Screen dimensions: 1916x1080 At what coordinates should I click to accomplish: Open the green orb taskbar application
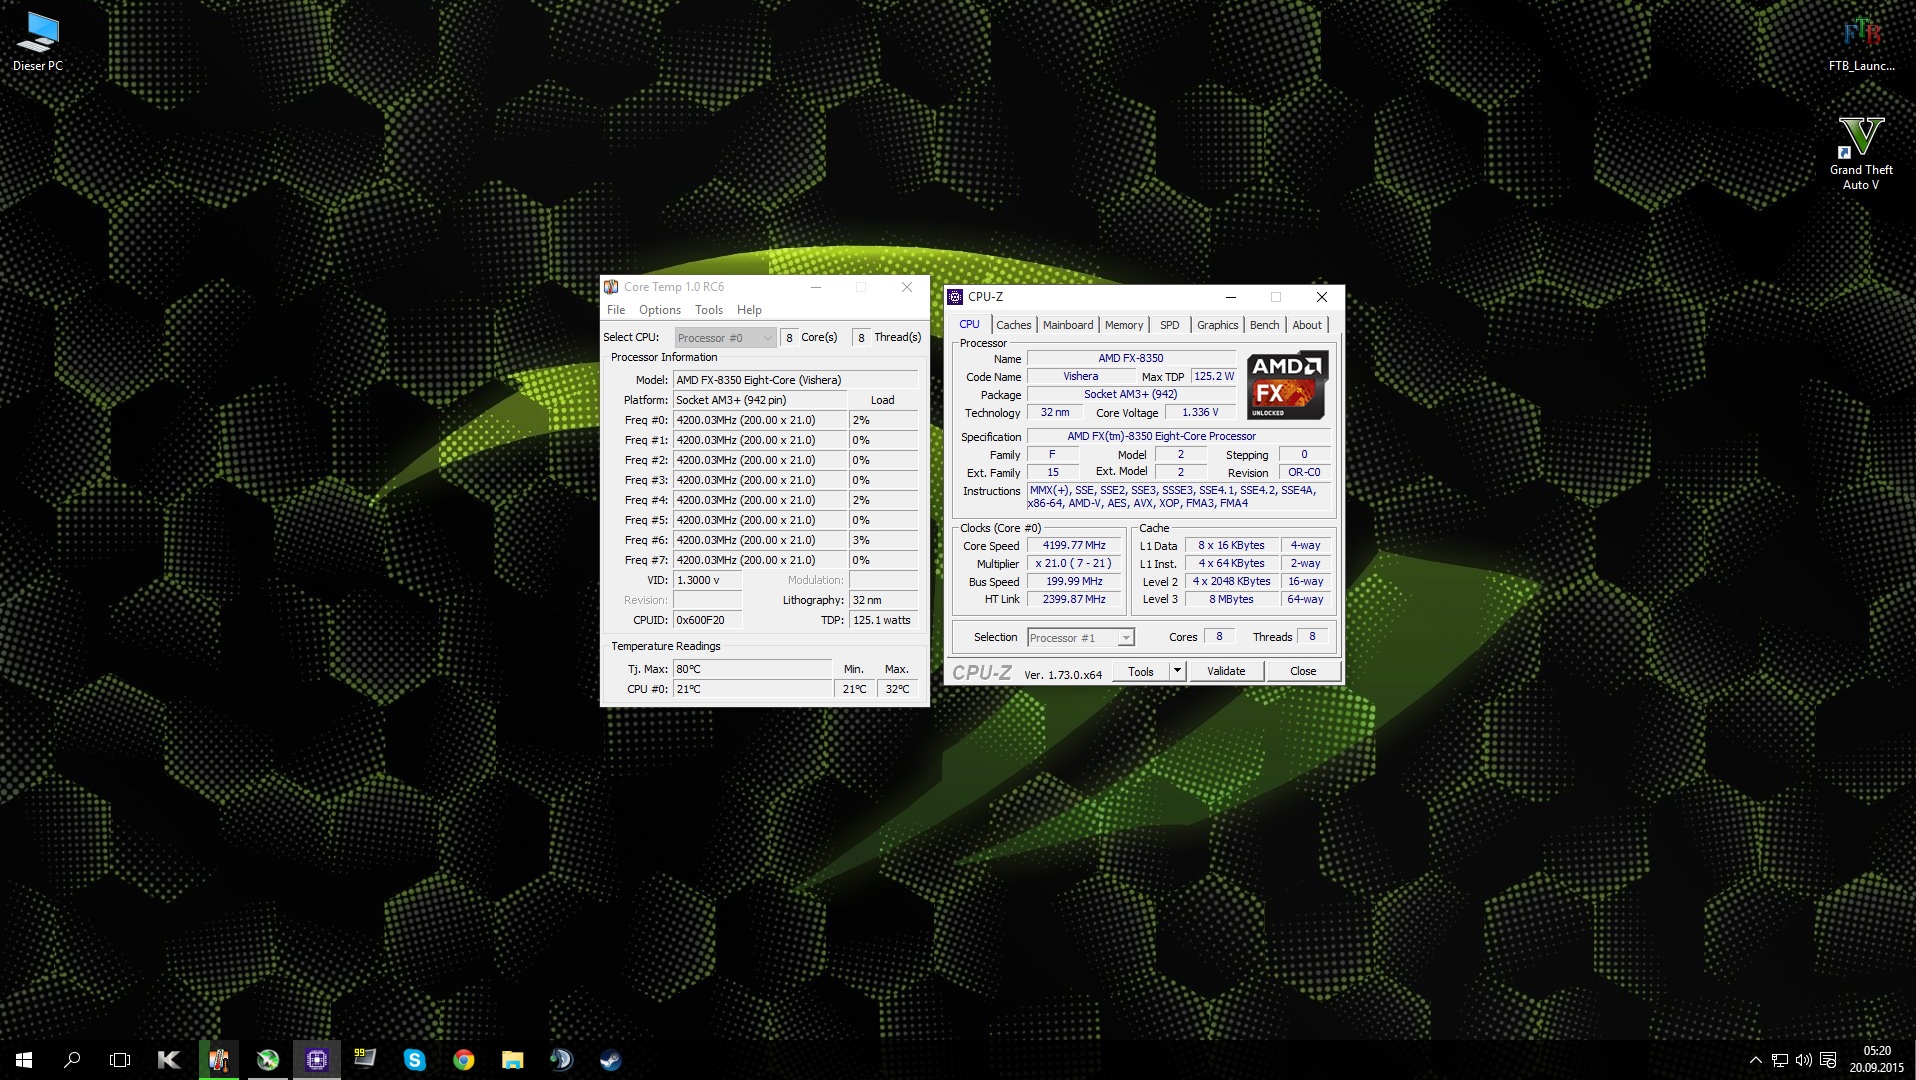[x=267, y=1060]
